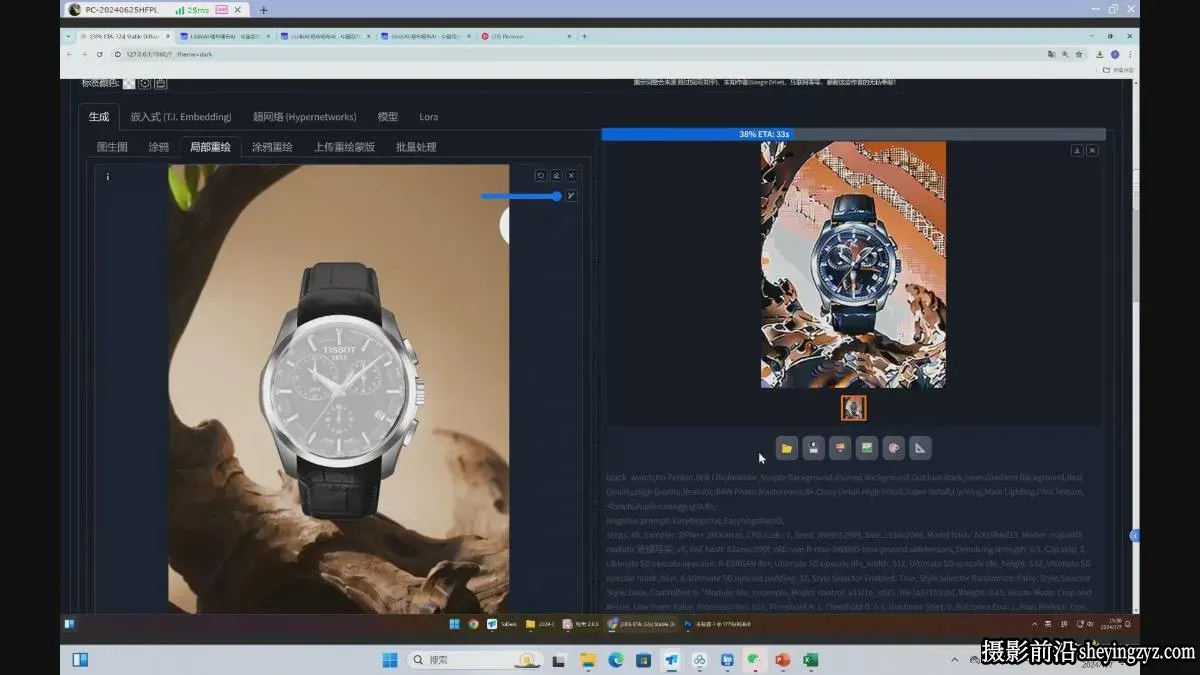Open Excel from the Windows taskbar
Image resolution: width=1200 pixels, height=675 pixels.
[x=811, y=660]
